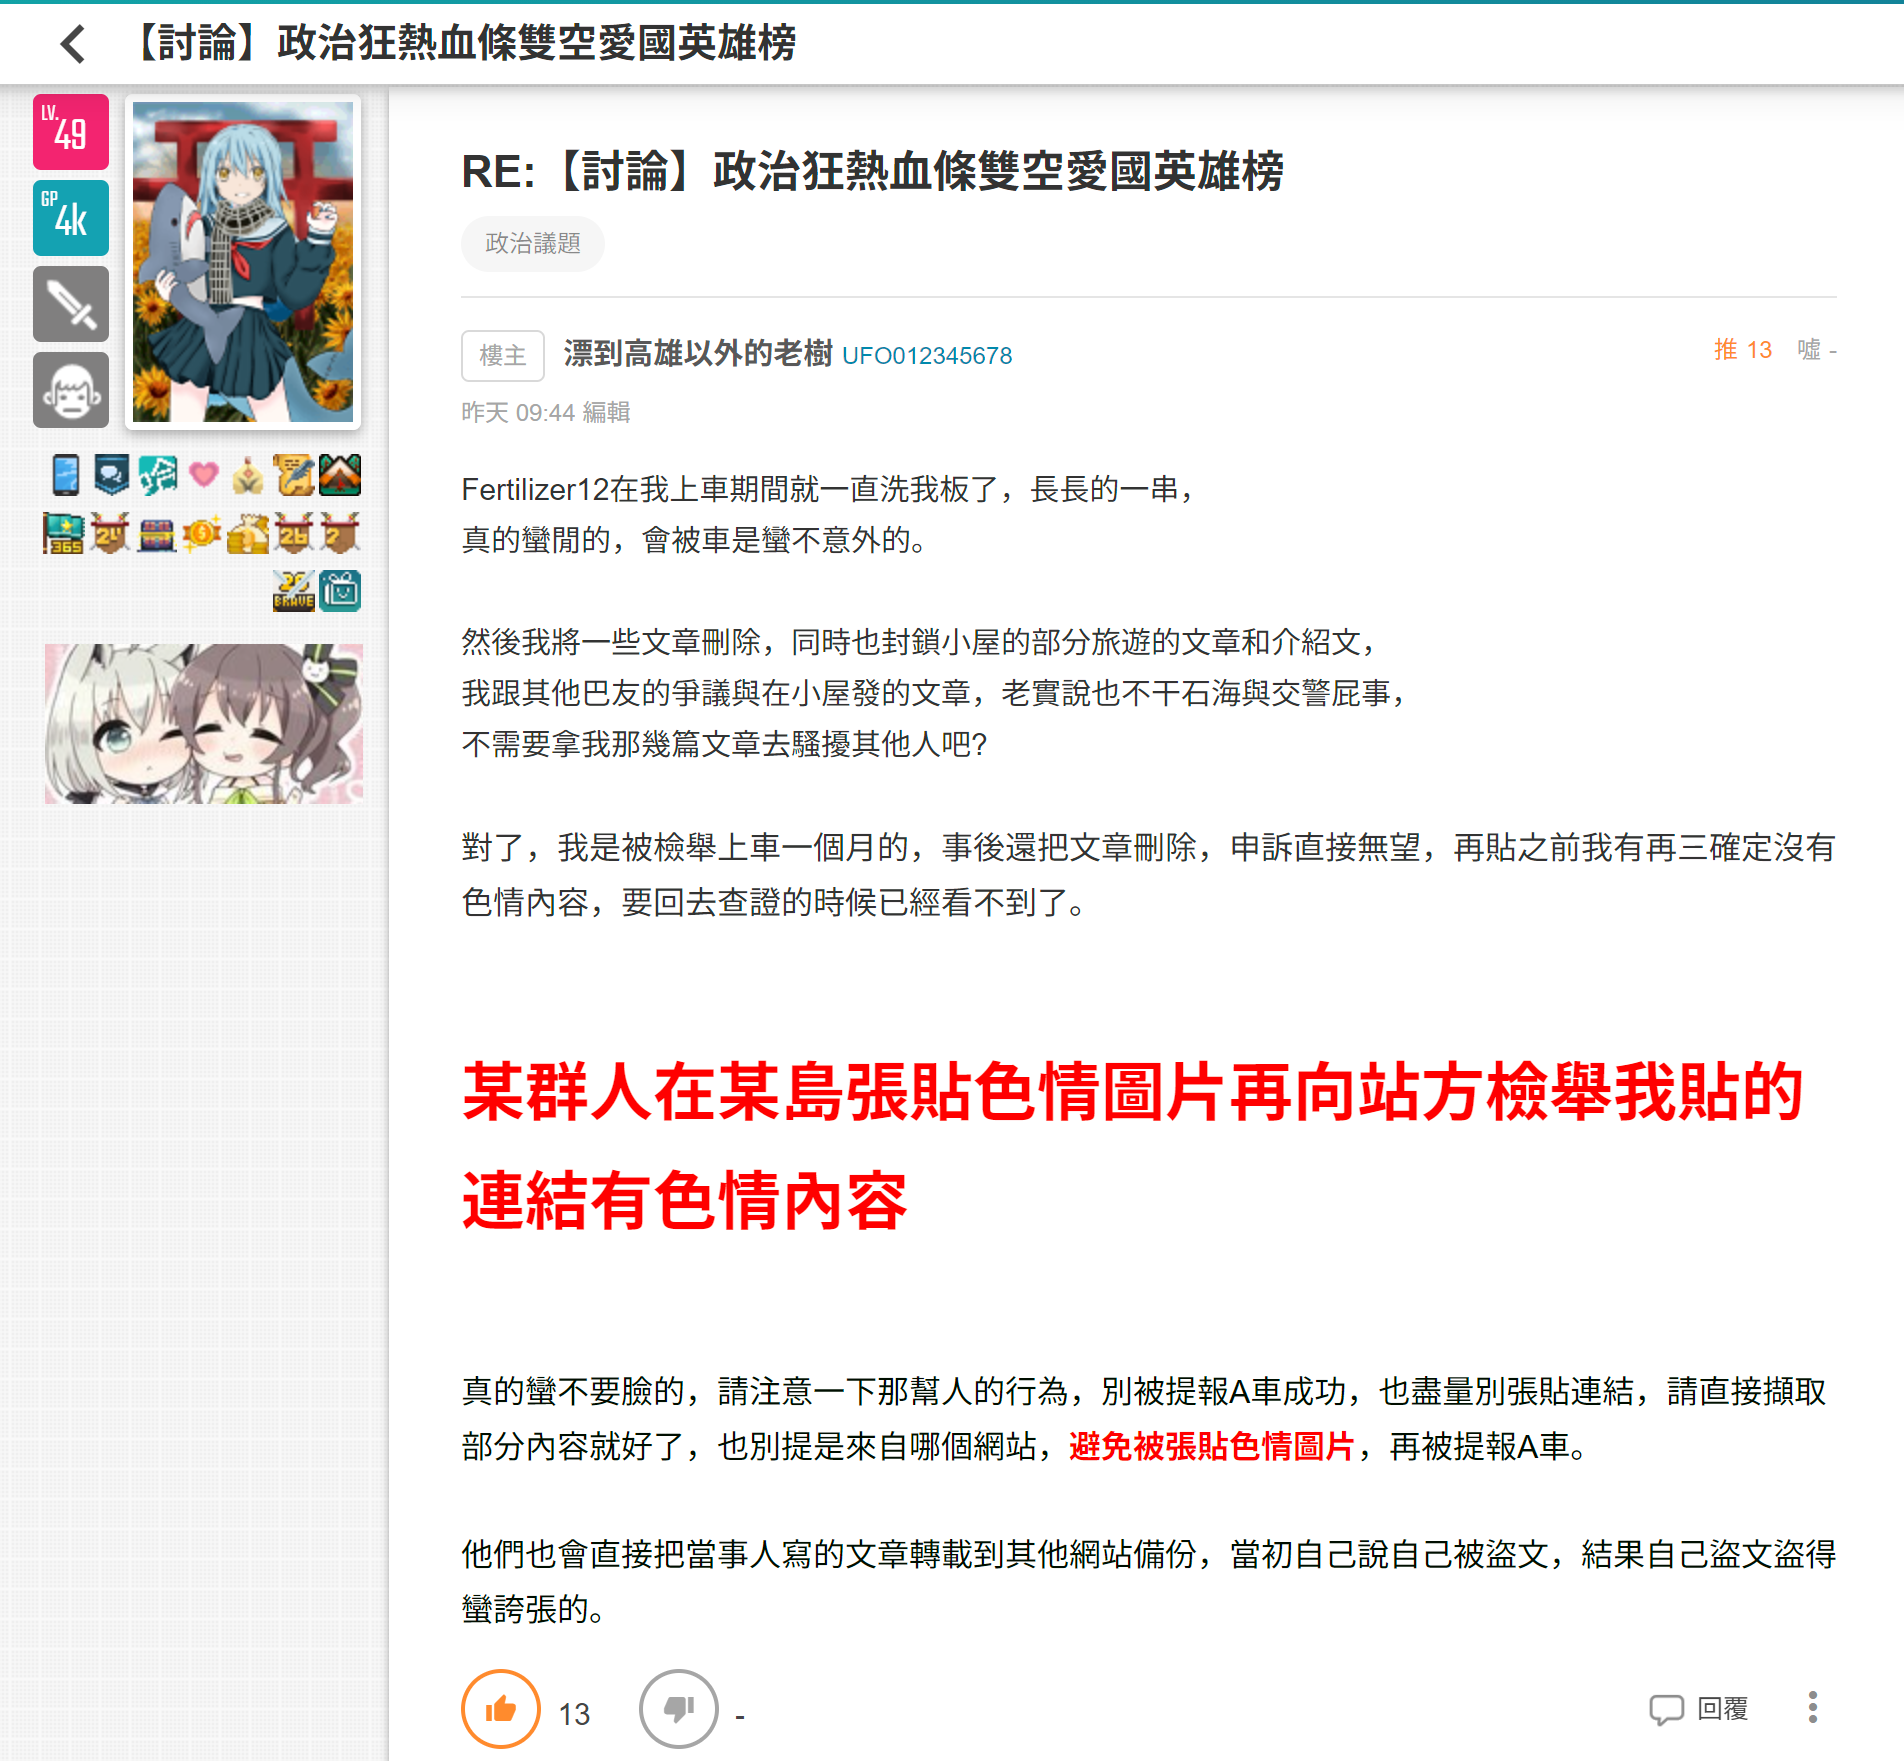Click the 樓主 label
This screenshot has height=1761, width=1904.
tap(503, 356)
